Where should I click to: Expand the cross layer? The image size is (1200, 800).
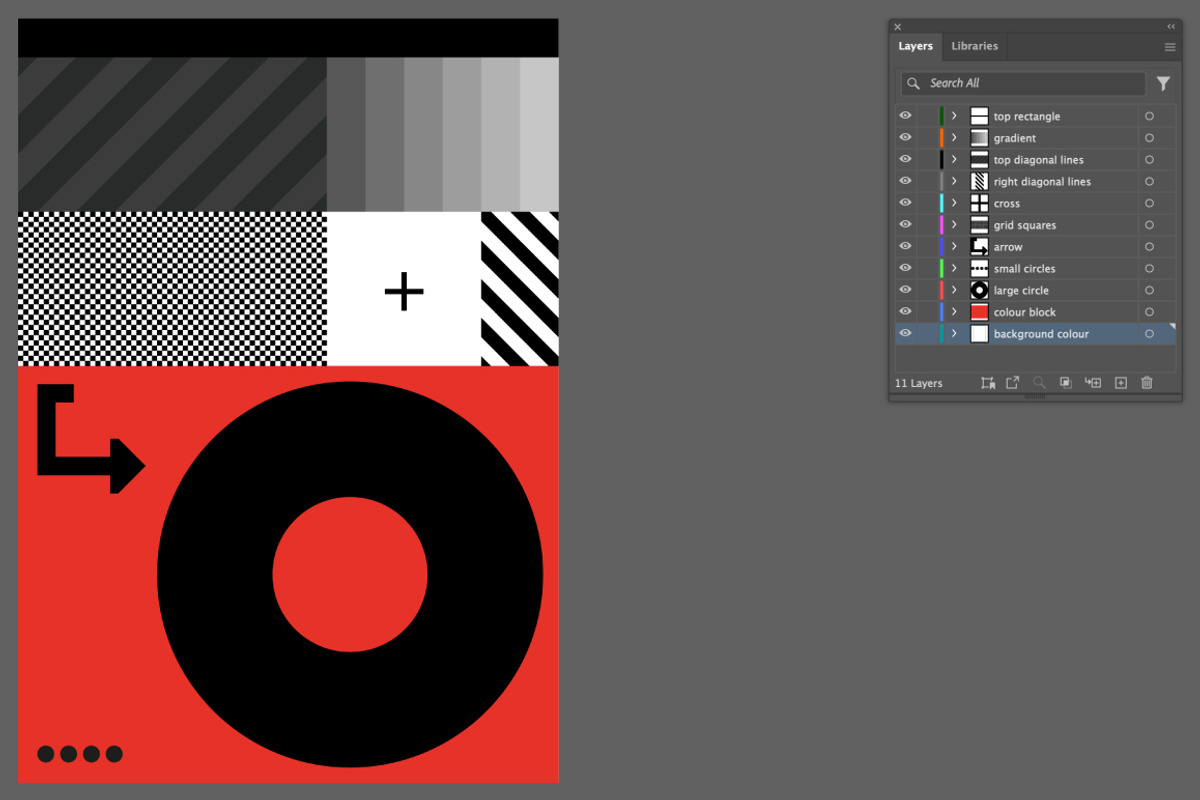coord(954,203)
